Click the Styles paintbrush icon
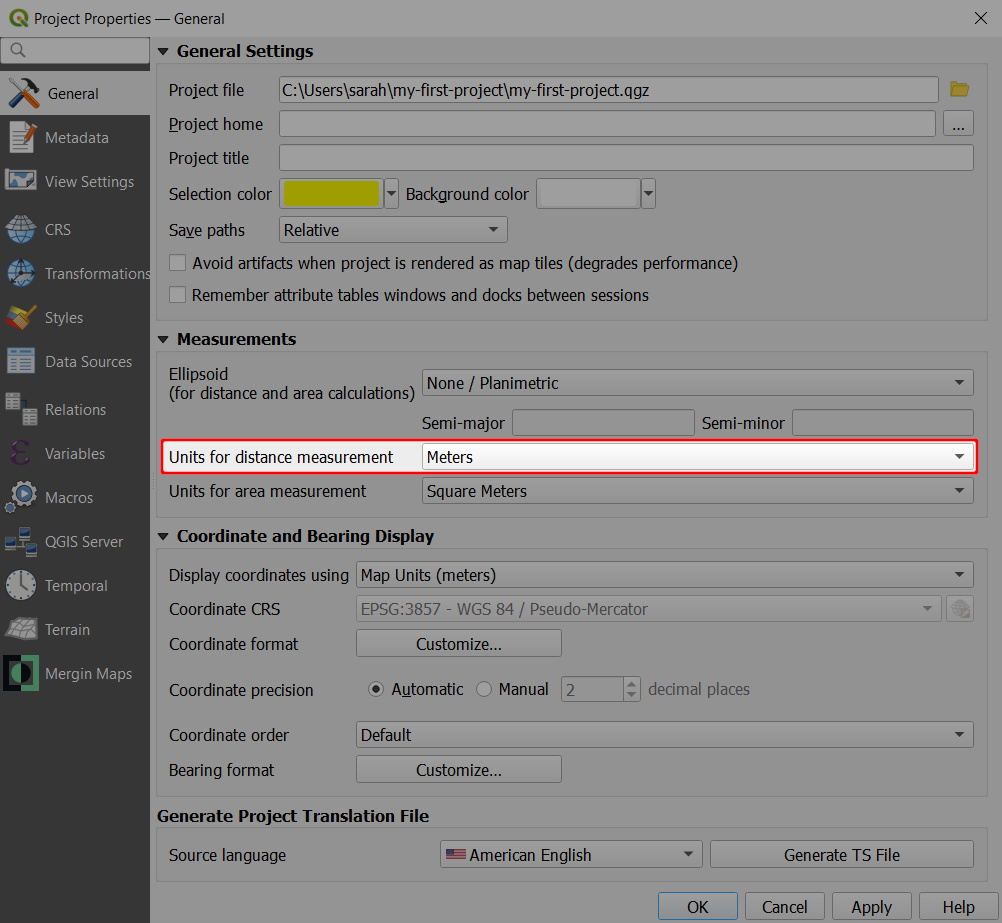 [20, 318]
